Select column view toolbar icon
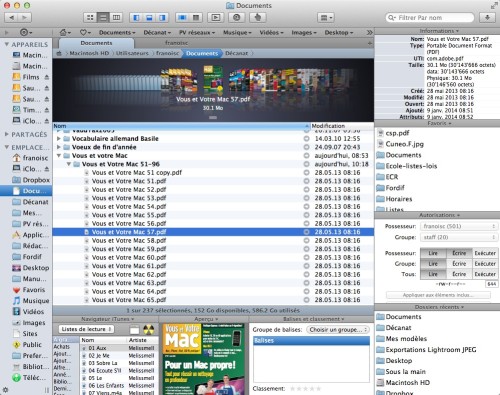The width and height of the screenshot is (500, 395). pos(116,17)
